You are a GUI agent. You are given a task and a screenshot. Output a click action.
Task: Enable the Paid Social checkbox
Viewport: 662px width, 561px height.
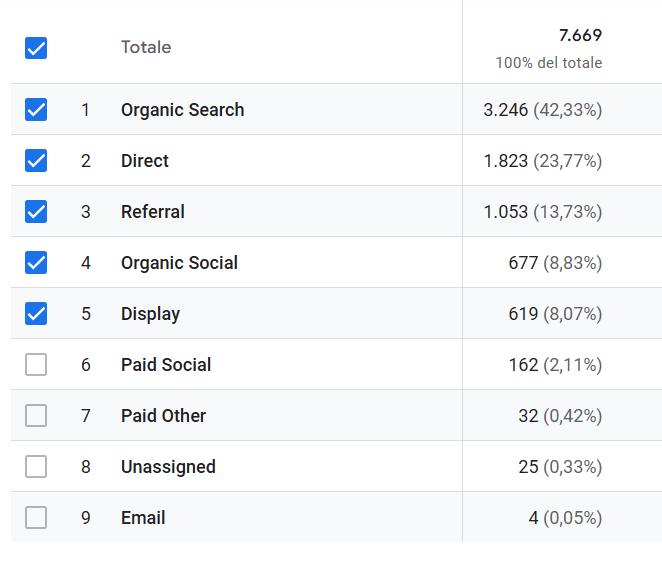pos(36,365)
